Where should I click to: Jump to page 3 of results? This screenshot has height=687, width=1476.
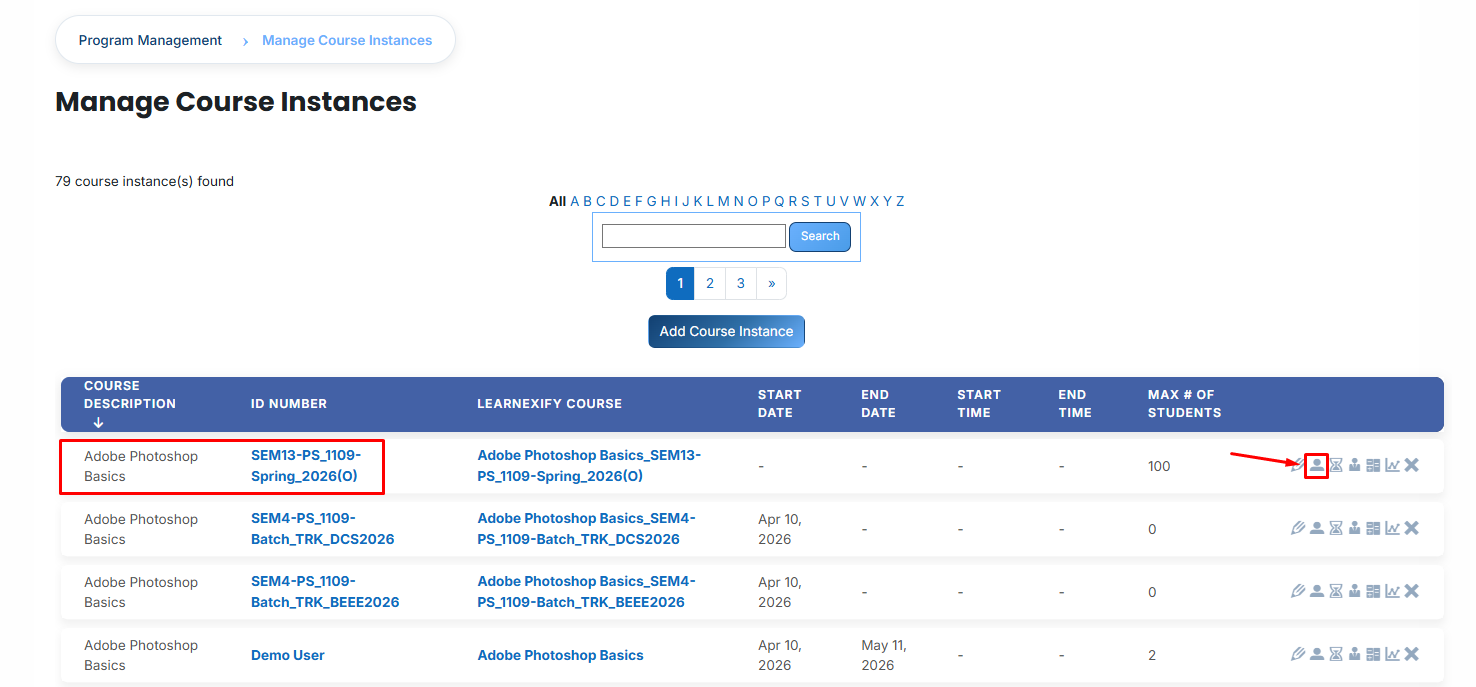741,283
